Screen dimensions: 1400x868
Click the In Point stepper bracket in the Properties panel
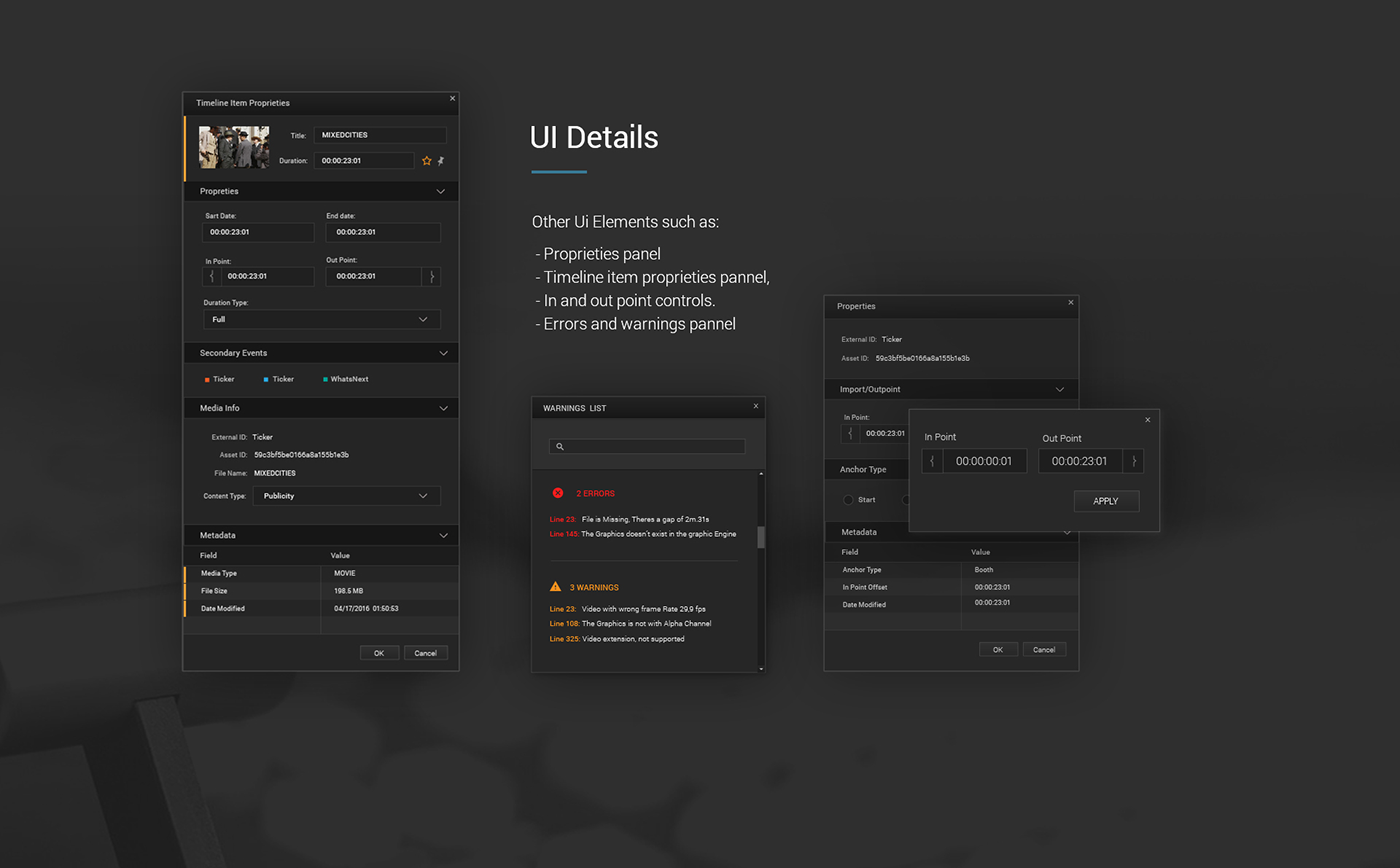[x=849, y=433]
